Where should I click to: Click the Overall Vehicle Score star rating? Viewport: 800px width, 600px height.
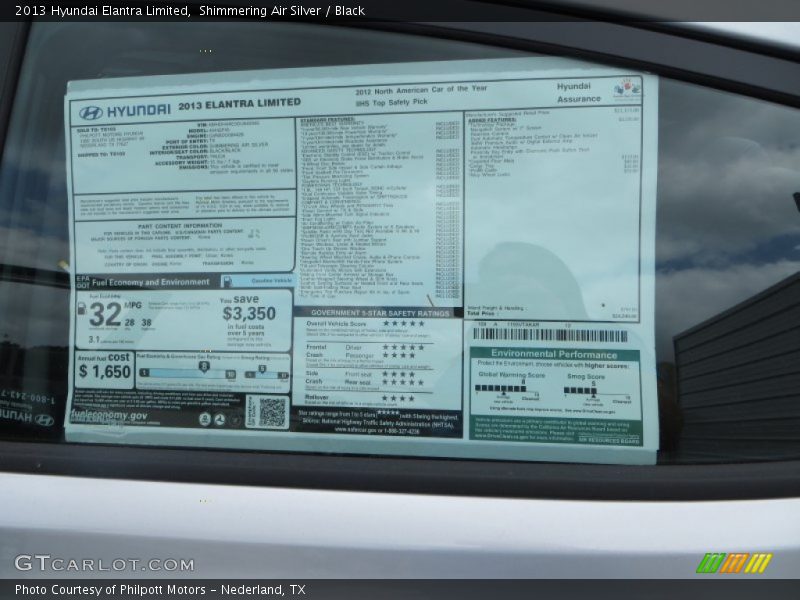pyautogui.click(x=404, y=323)
